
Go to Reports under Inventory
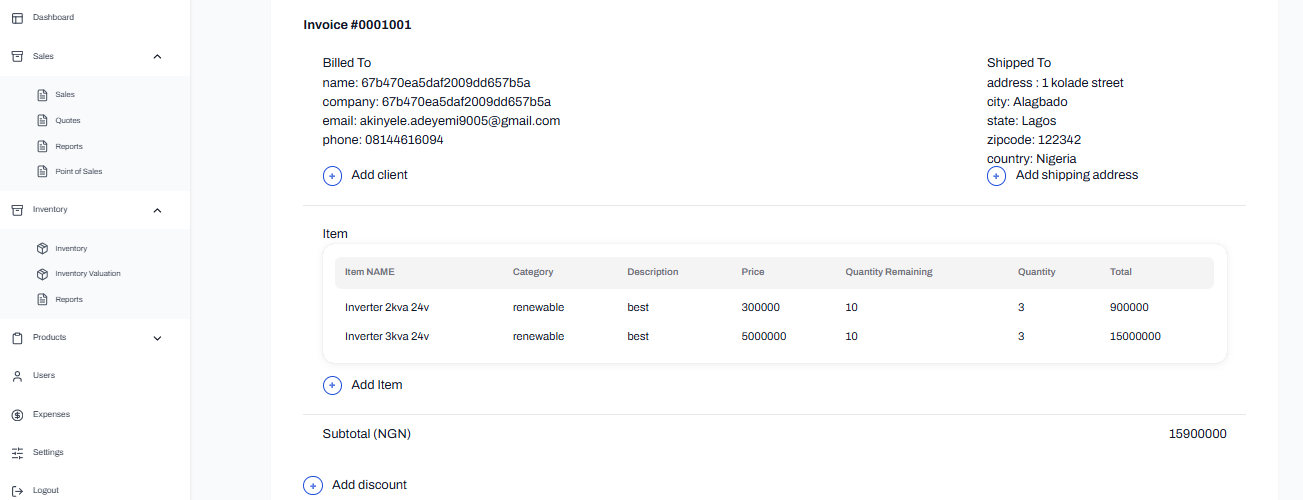(68, 300)
